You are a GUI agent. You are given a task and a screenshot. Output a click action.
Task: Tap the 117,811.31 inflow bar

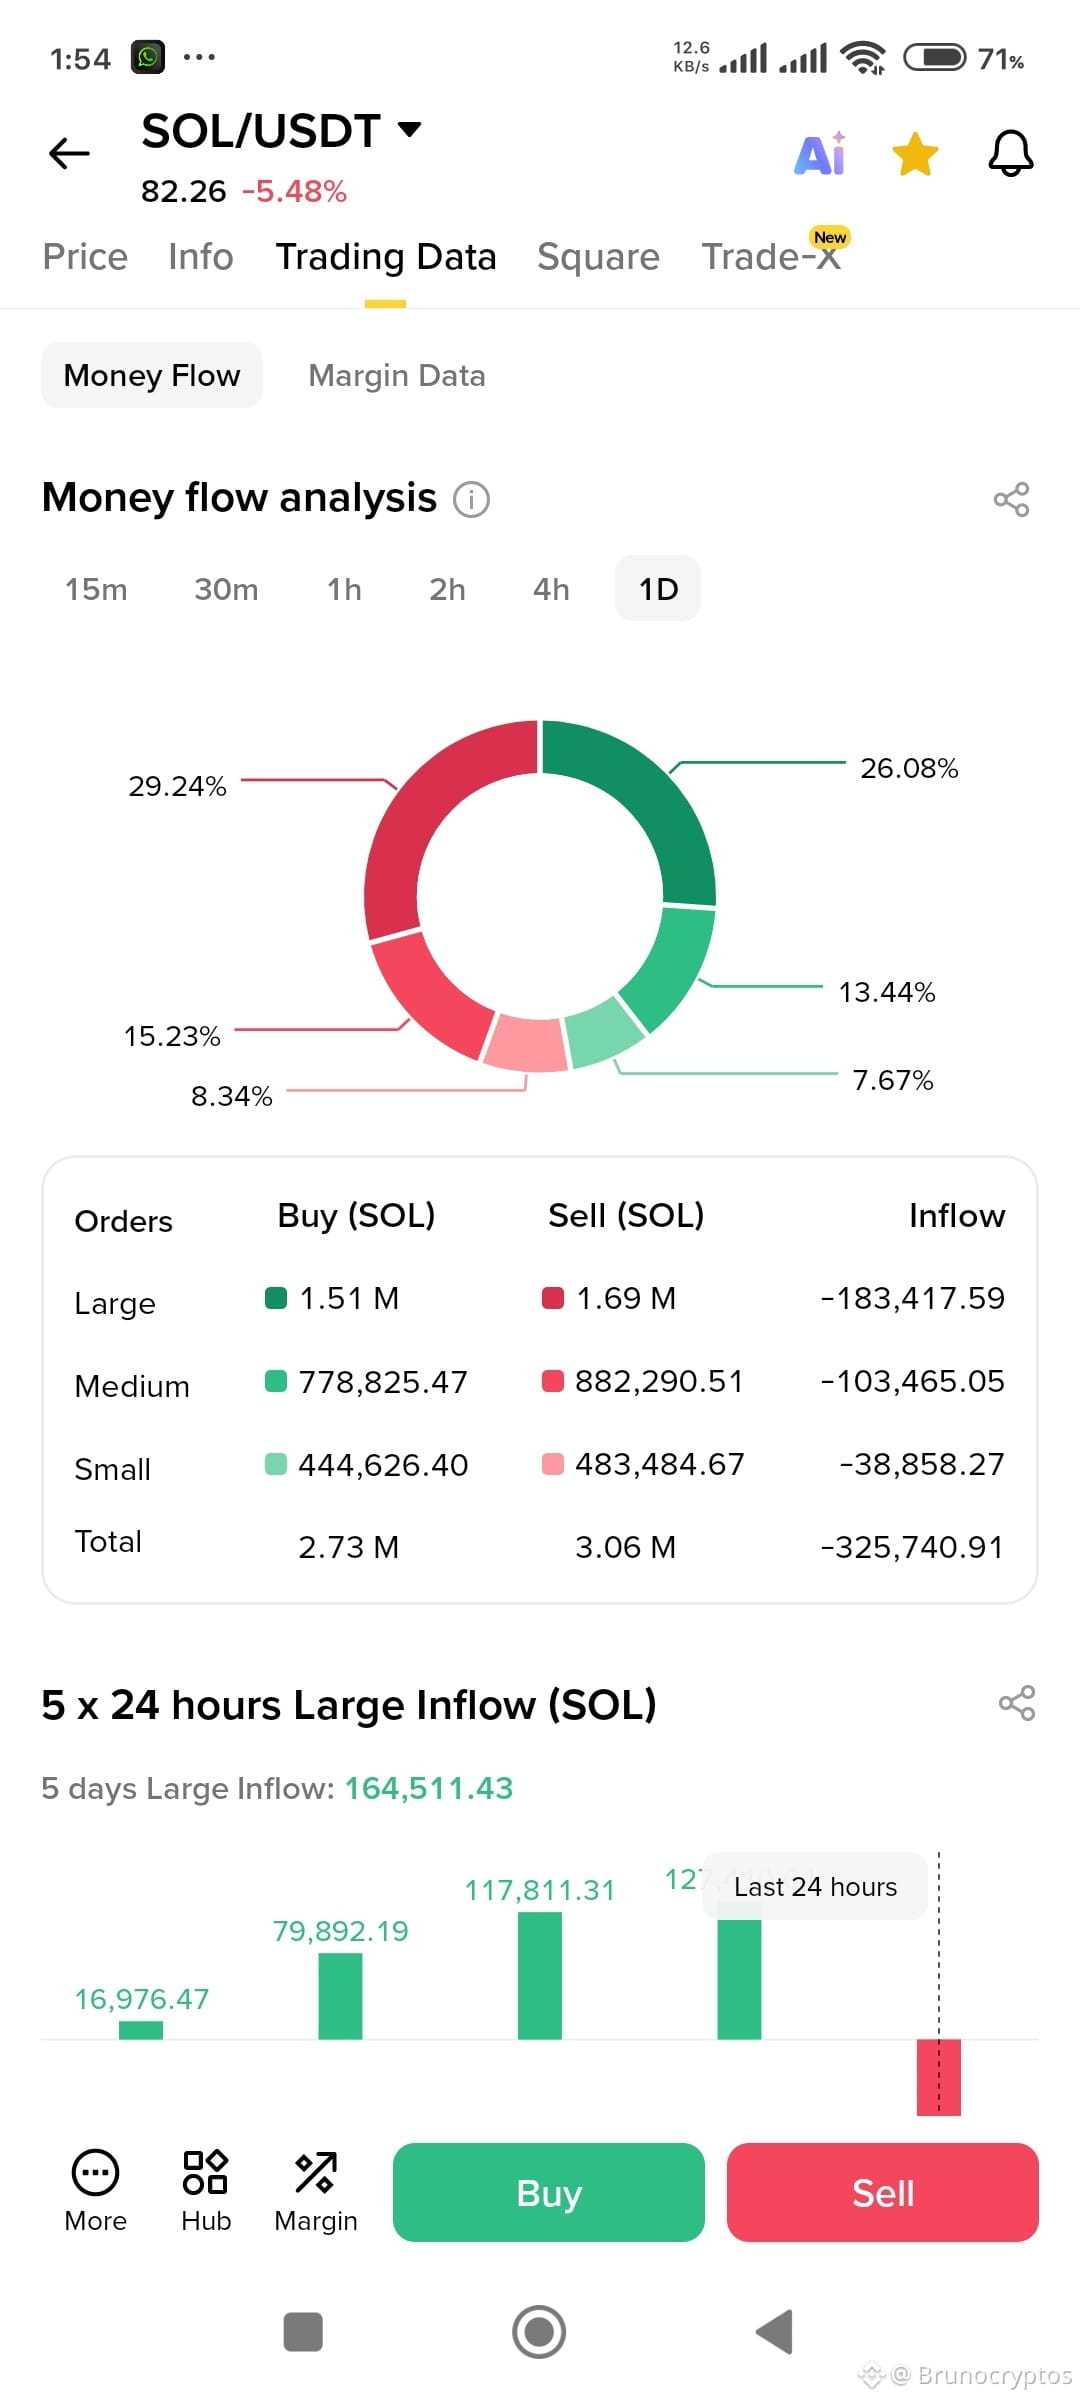(x=540, y=1975)
